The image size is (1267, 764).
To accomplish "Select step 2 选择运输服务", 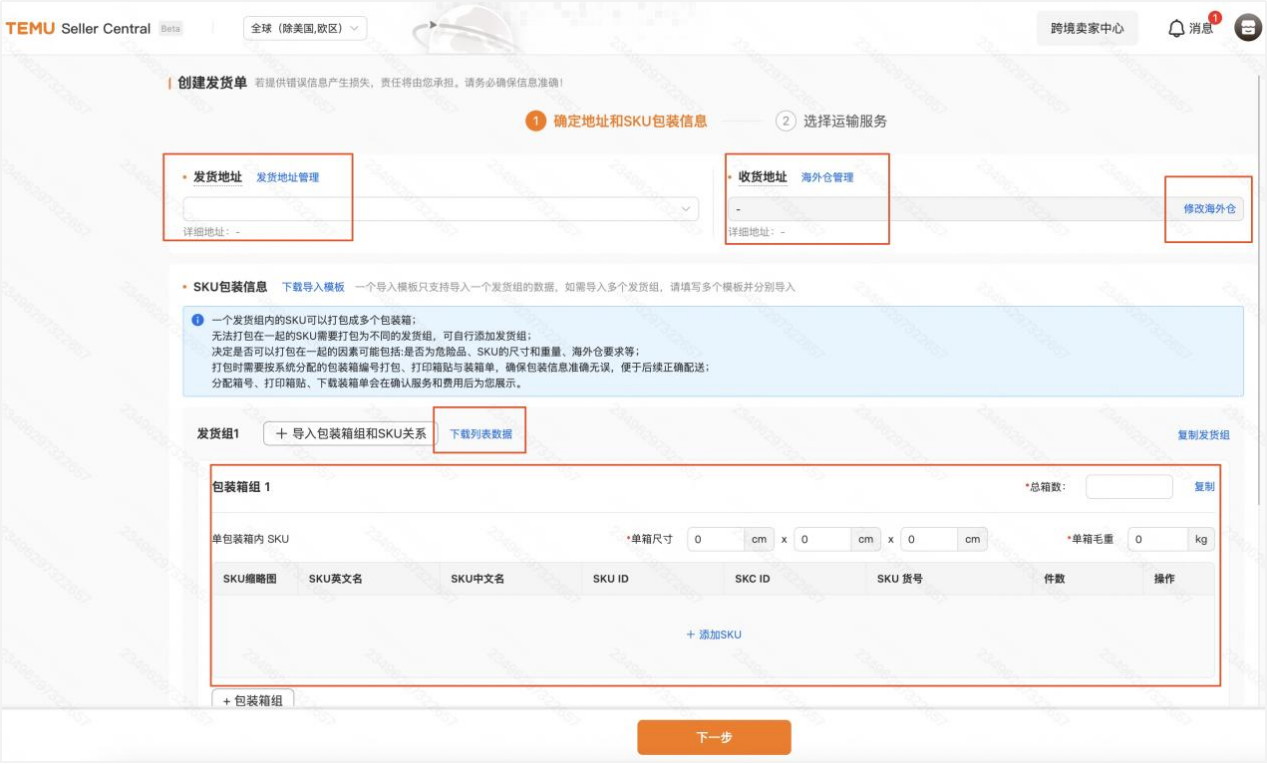I will [x=831, y=121].
